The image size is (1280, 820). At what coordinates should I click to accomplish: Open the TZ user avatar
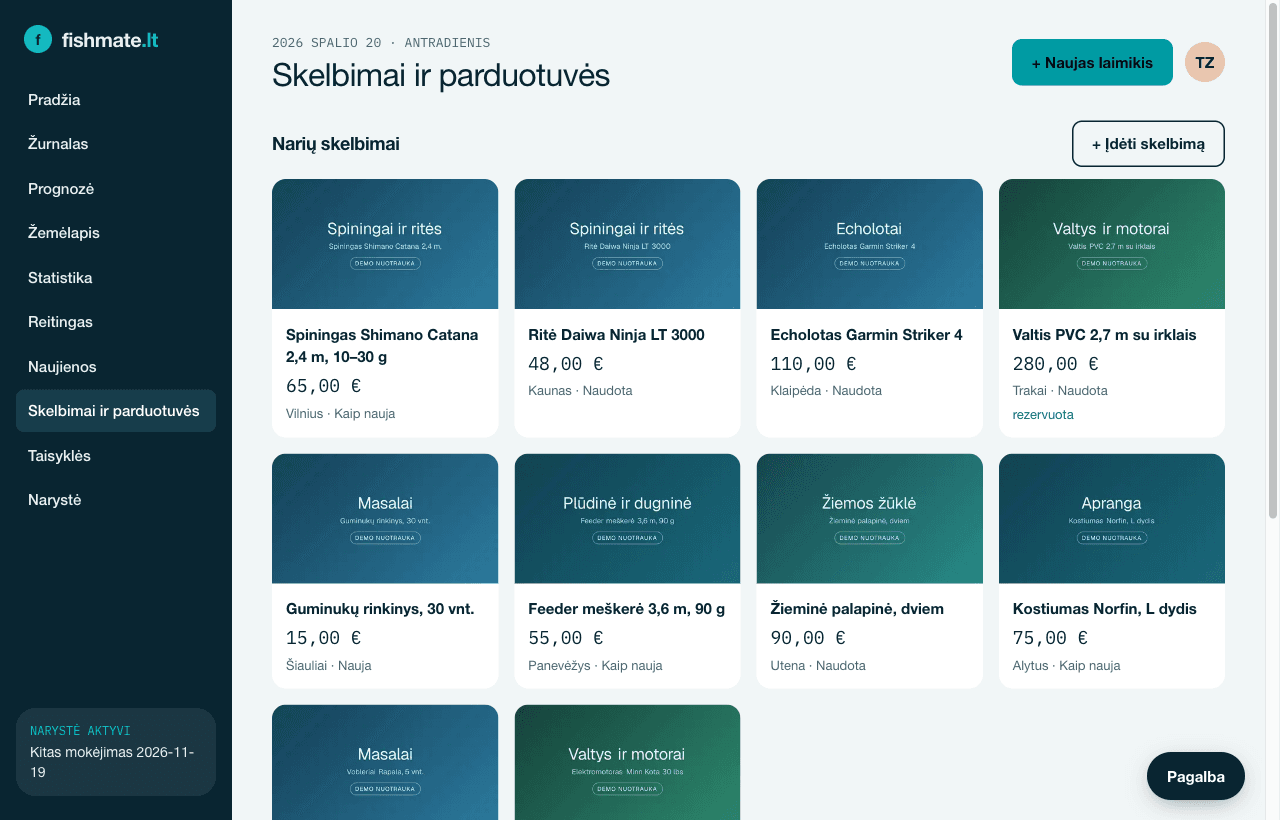[x=1205, y=62]
